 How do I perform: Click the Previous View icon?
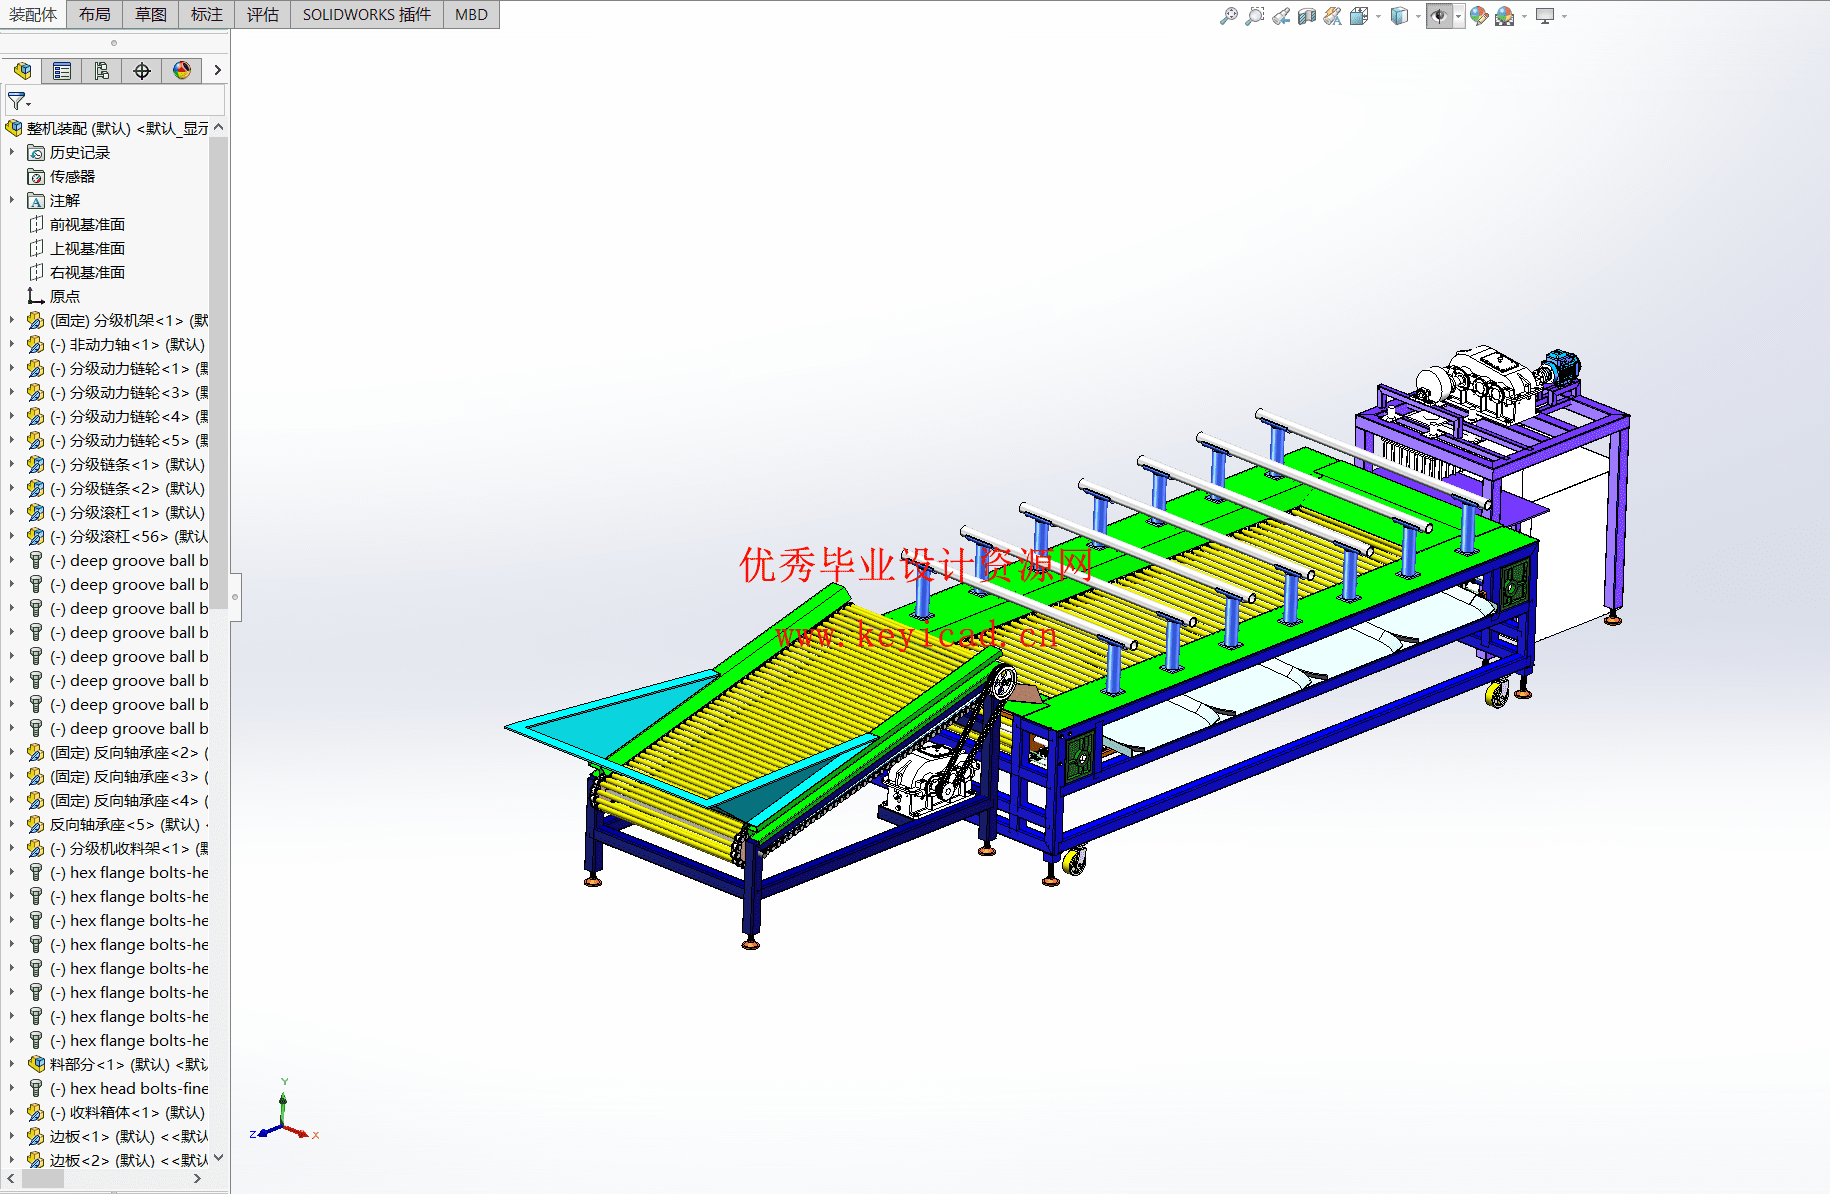[1281, 16]
